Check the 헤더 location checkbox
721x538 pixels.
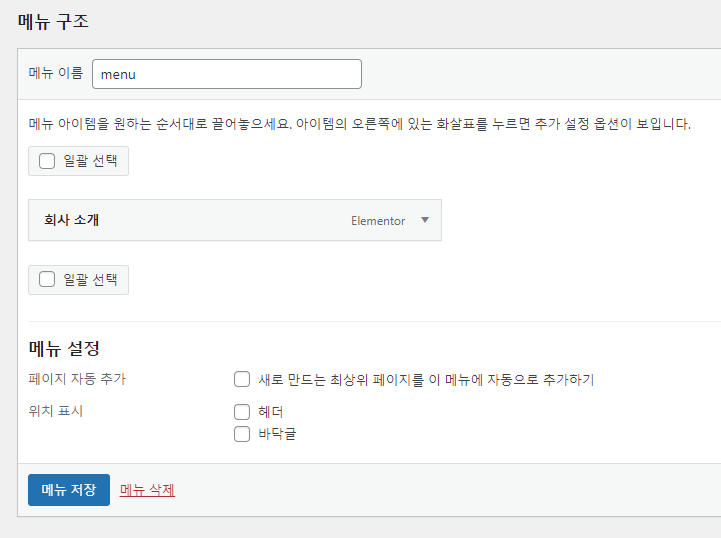click(242, 412)
